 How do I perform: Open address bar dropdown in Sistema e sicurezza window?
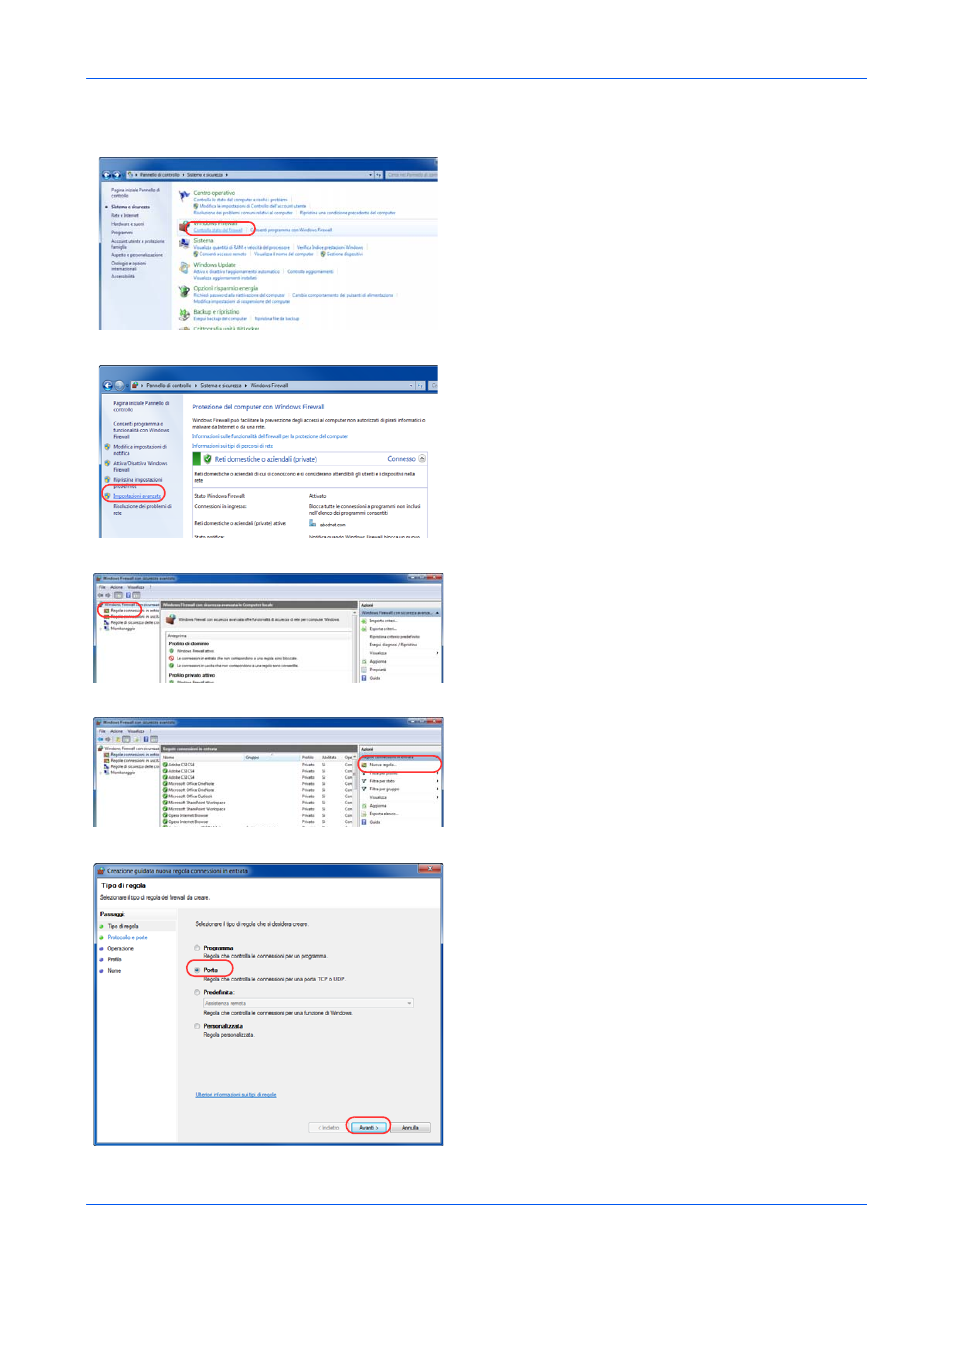371,175
